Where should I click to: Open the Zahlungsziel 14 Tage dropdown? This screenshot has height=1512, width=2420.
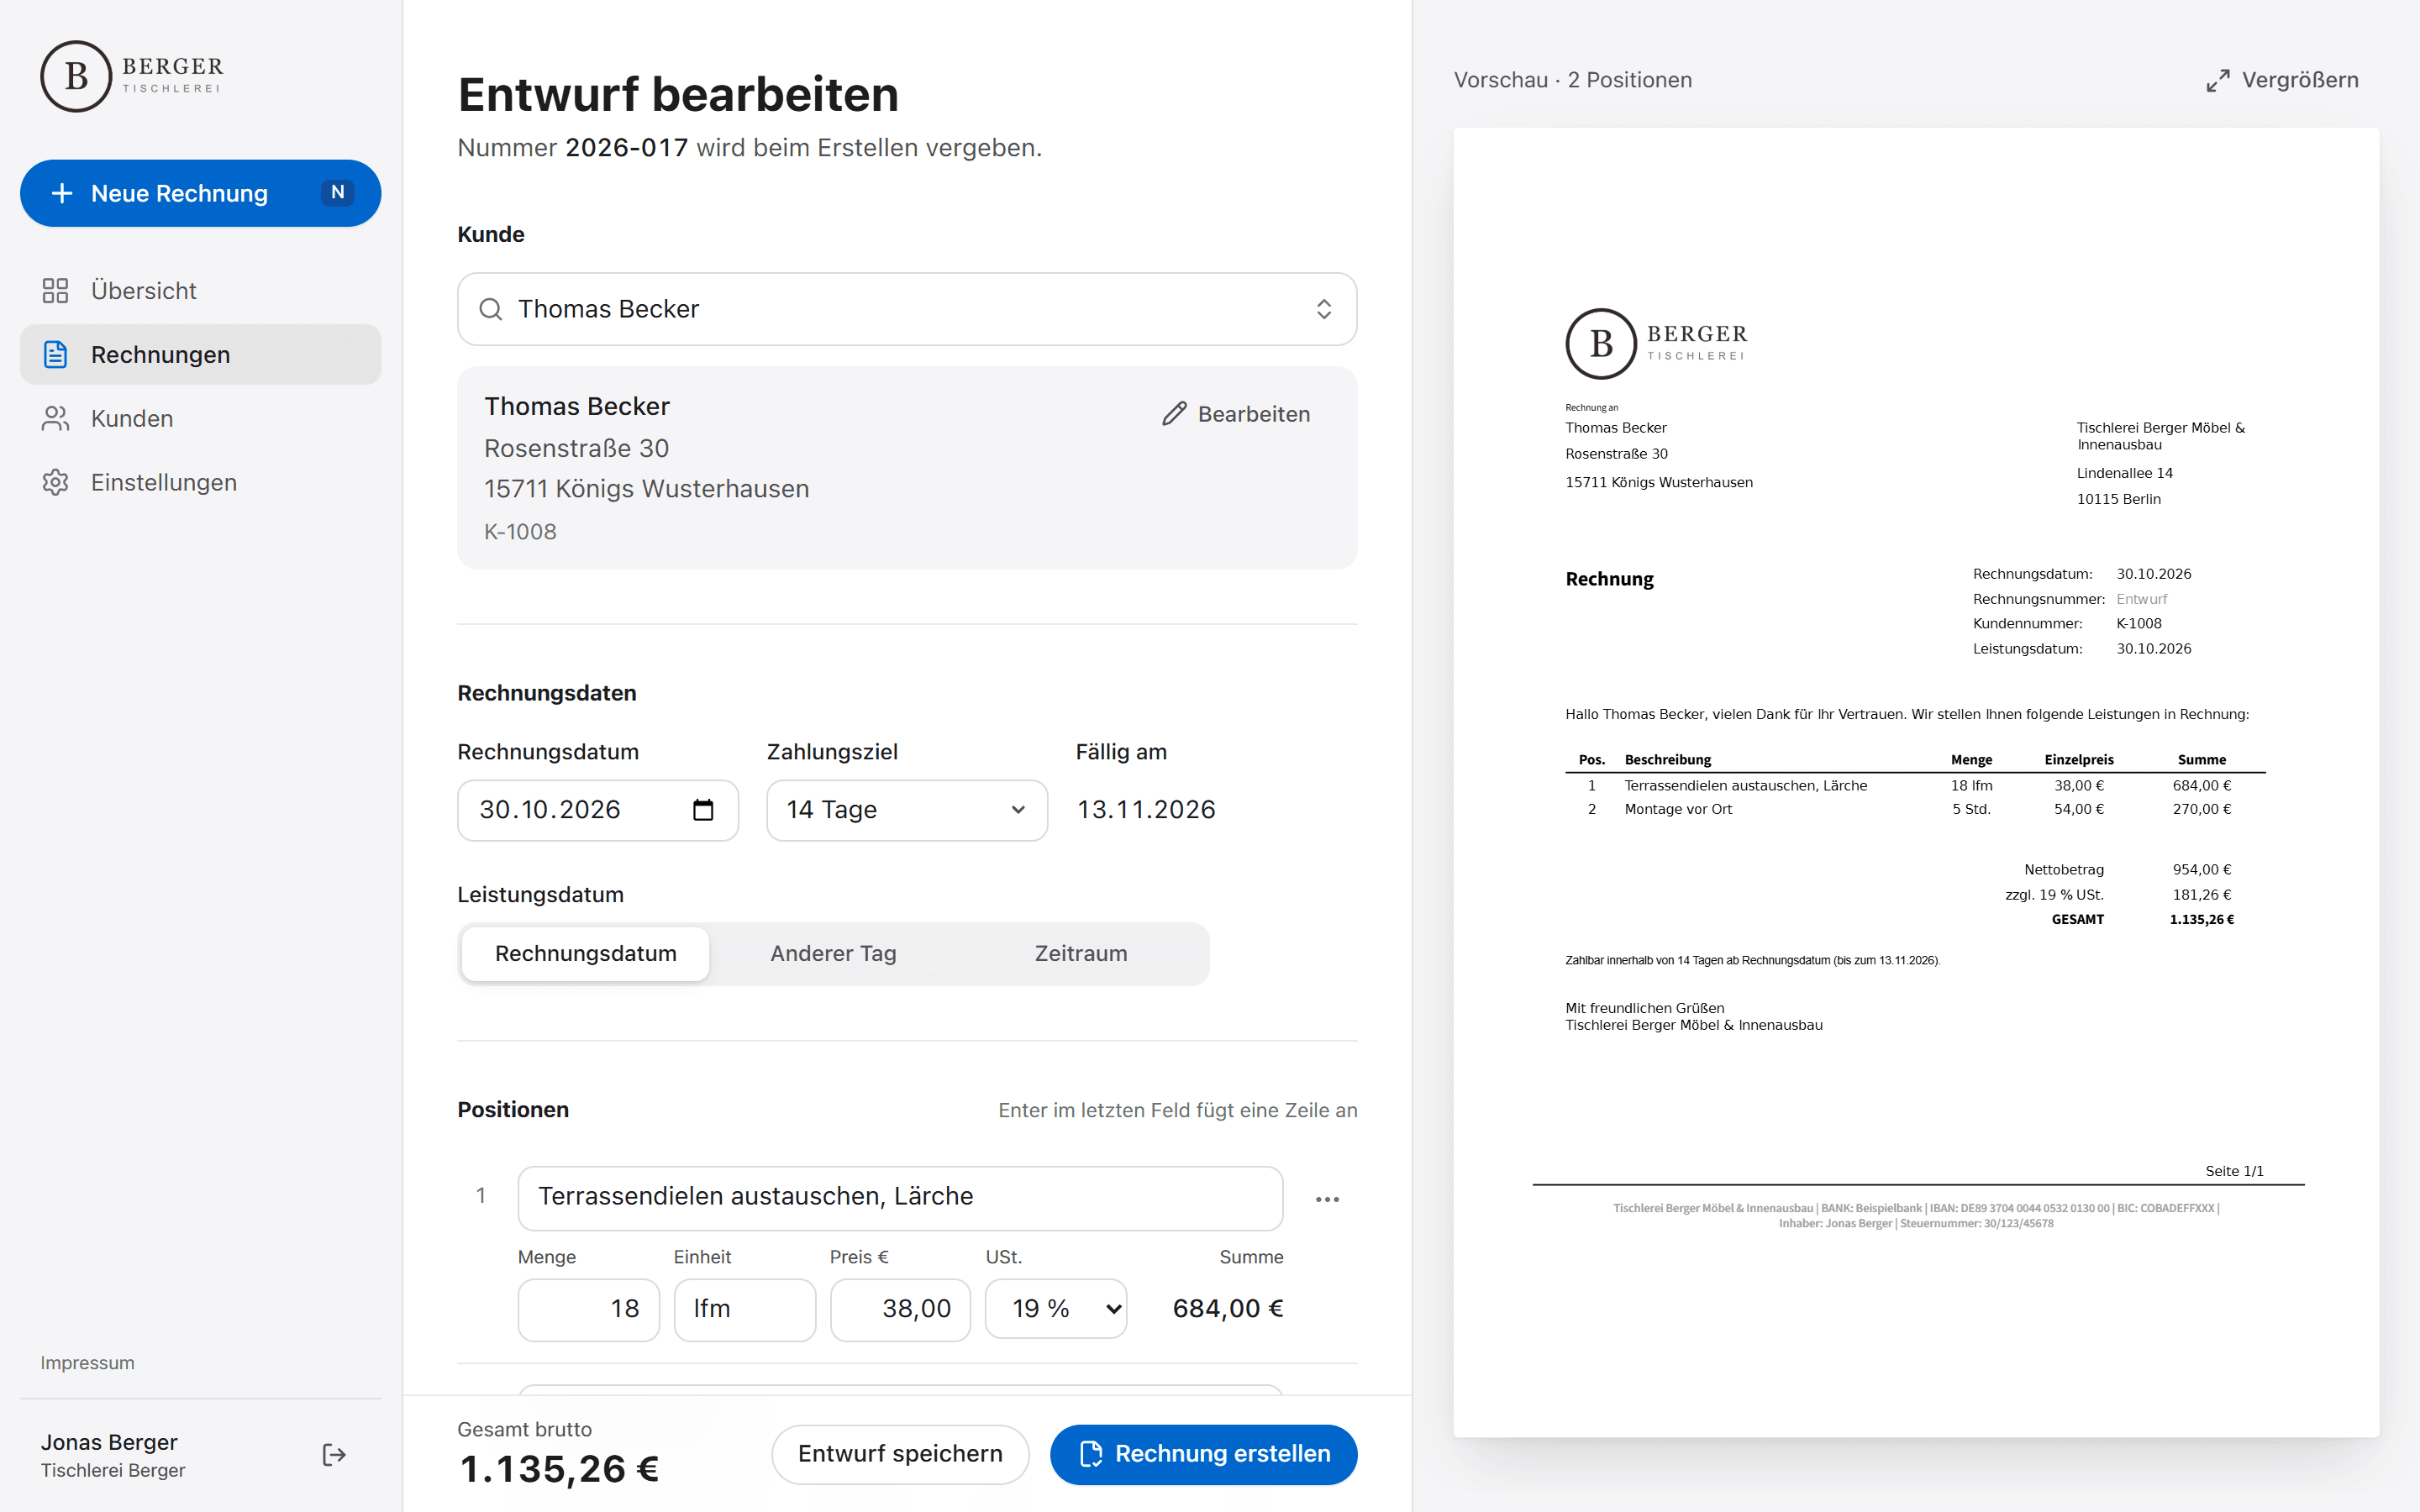(907, 810)
